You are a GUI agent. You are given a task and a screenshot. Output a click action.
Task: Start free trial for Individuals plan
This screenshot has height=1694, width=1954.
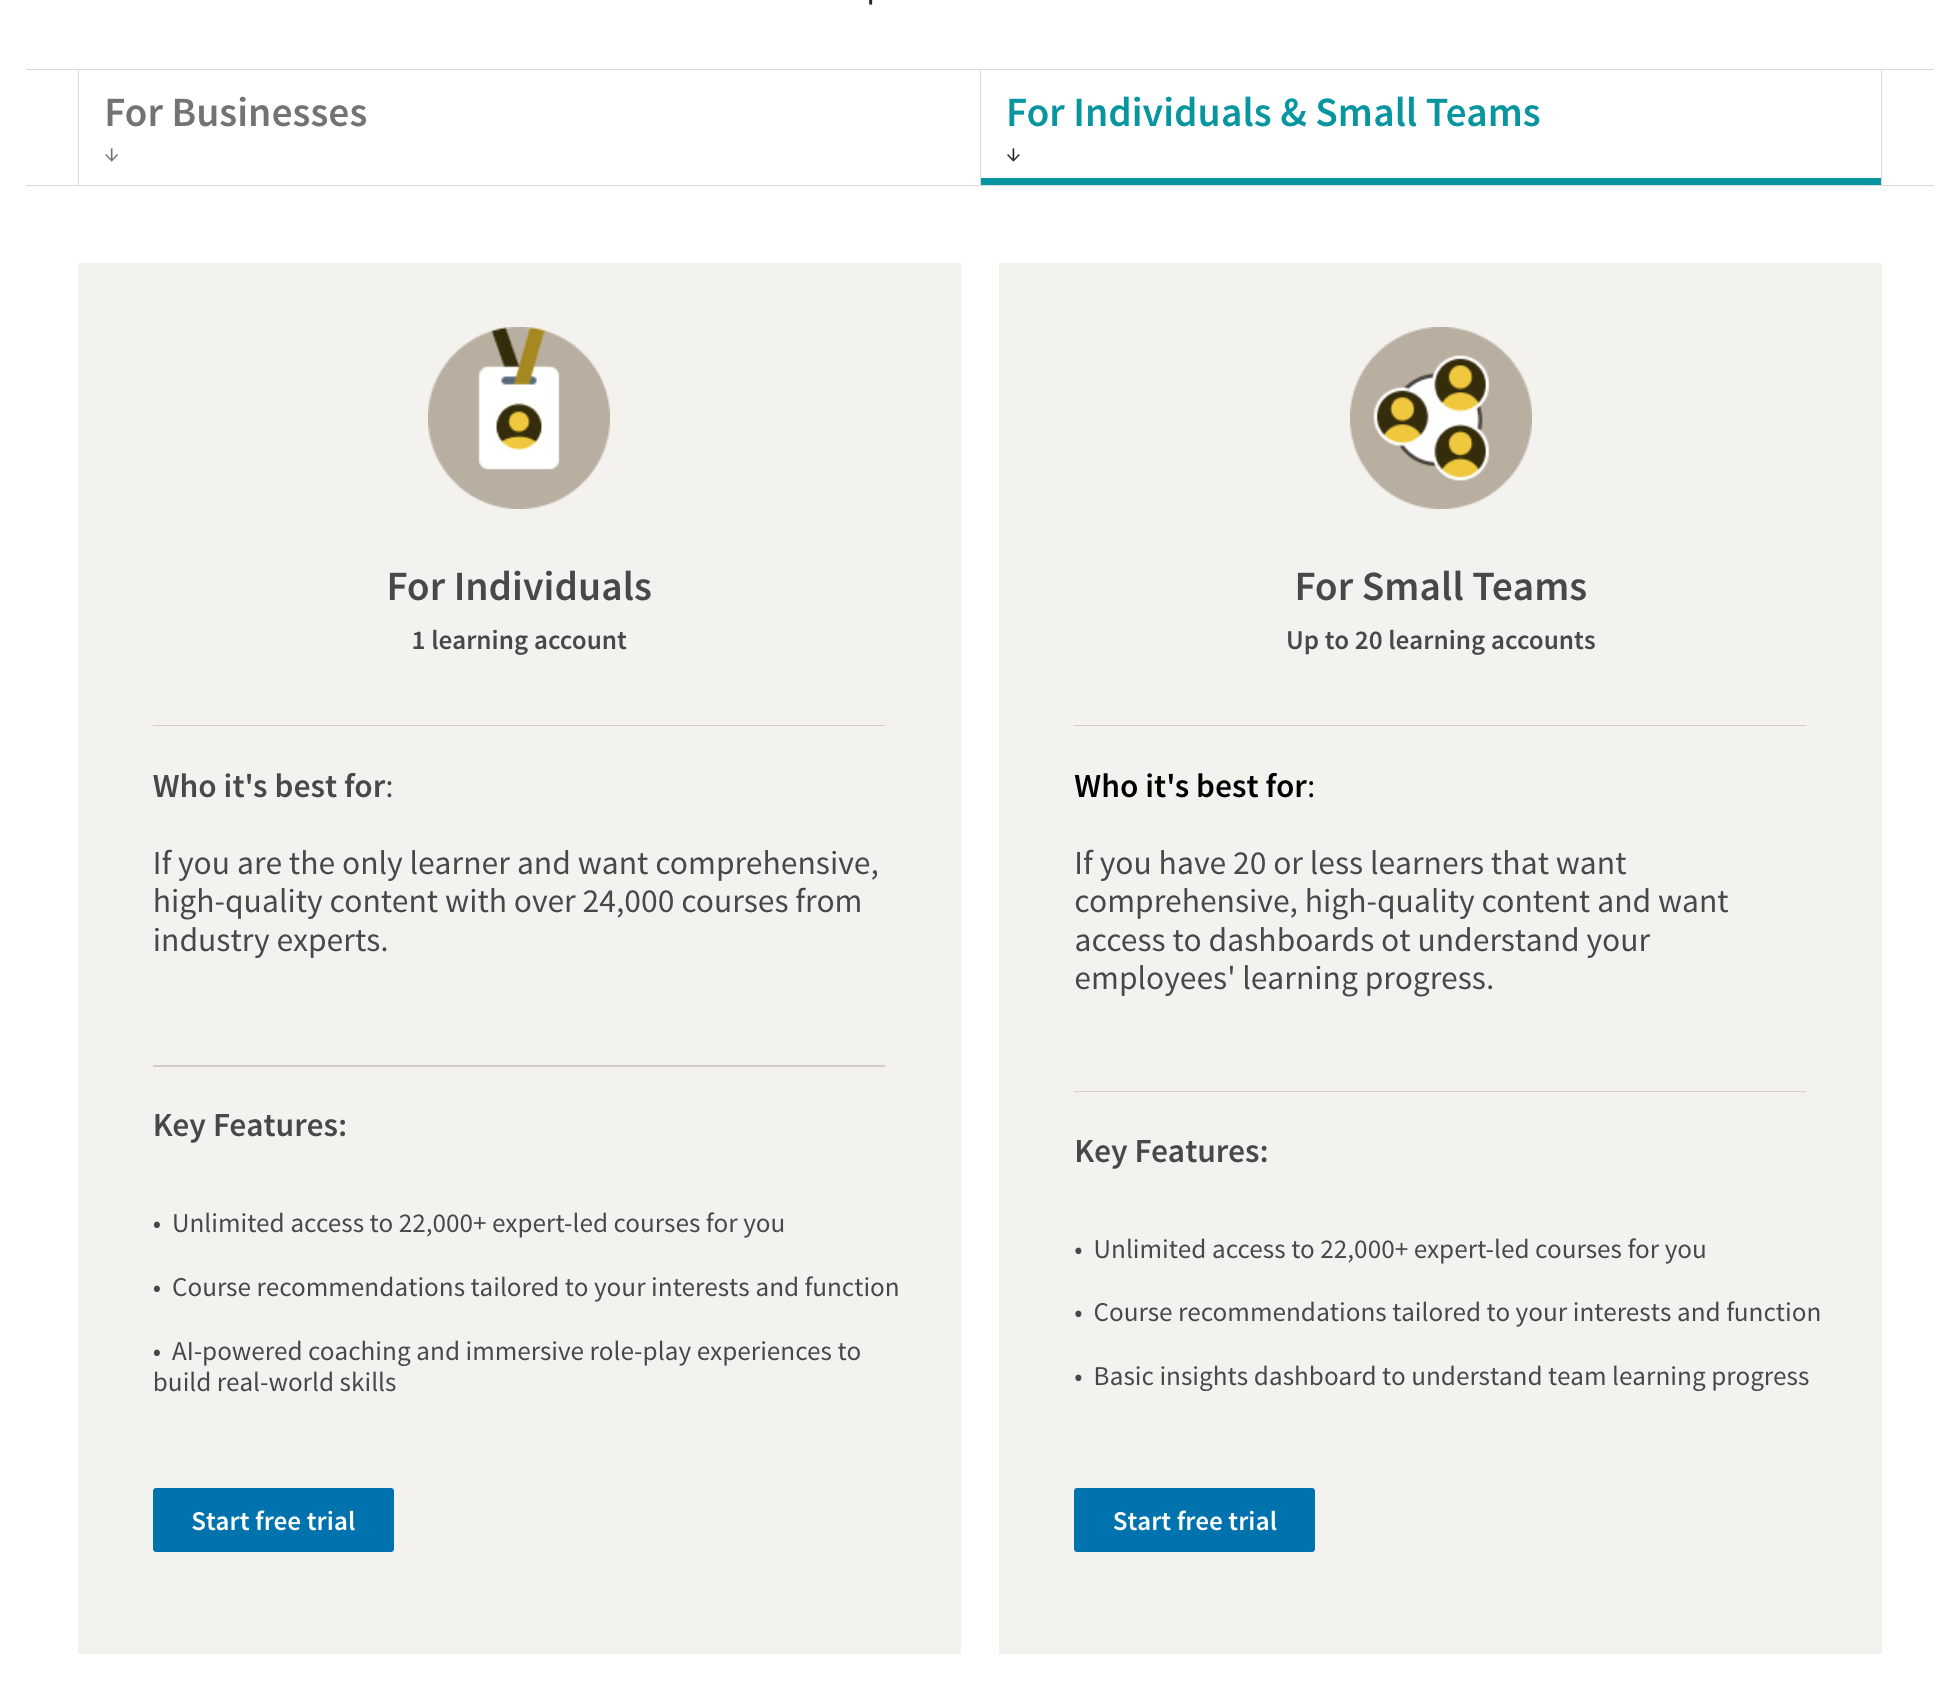coord(273,1520)
